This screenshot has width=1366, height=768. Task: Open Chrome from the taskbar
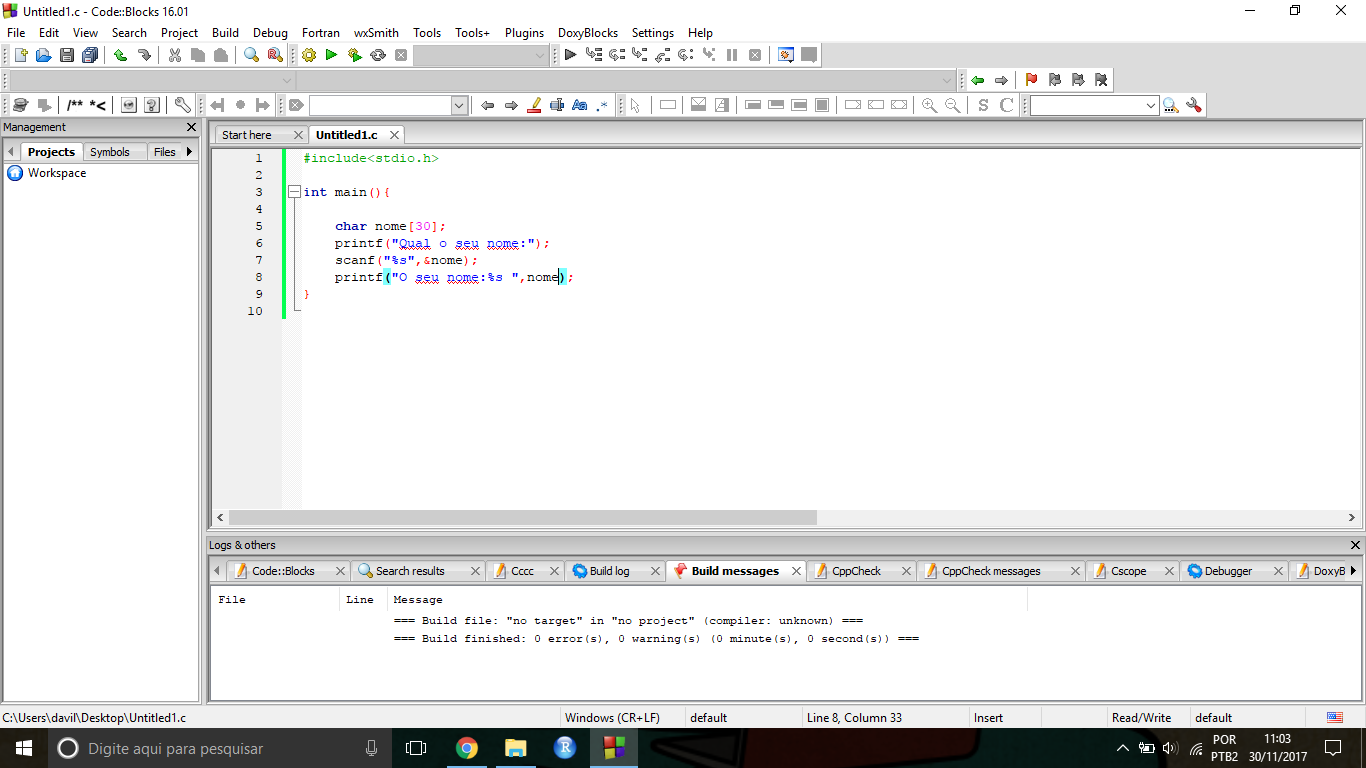[x=466, y=748]
